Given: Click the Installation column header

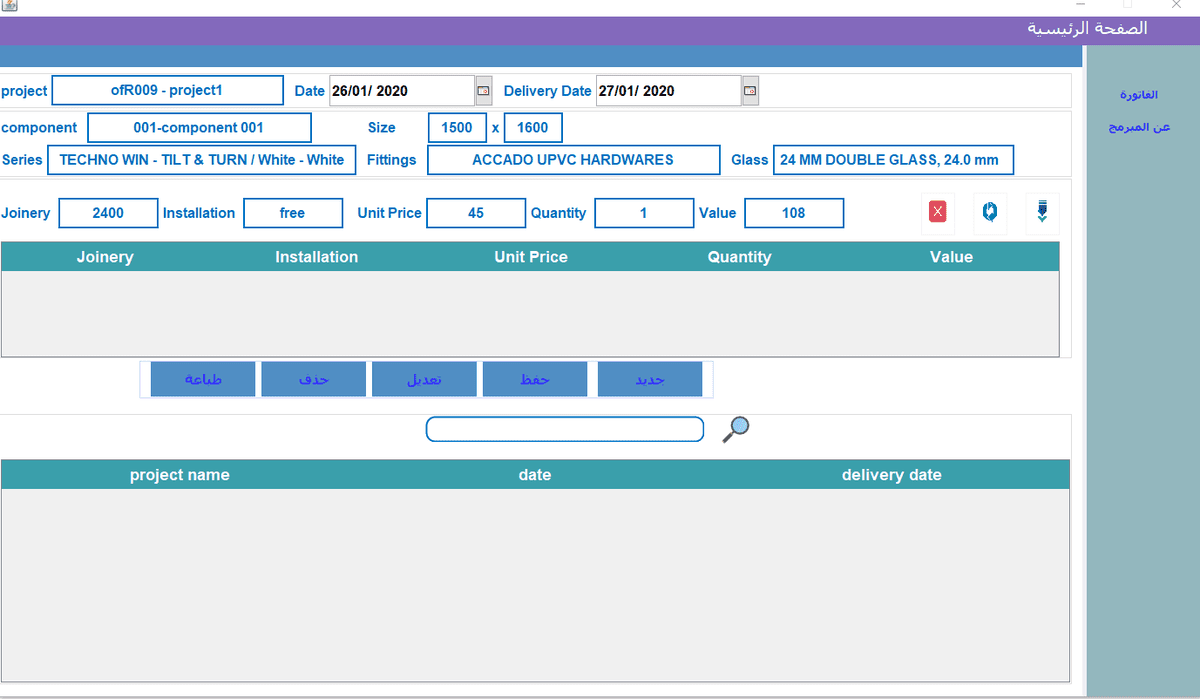Looking at the screenshot, I should coord(317,257).
